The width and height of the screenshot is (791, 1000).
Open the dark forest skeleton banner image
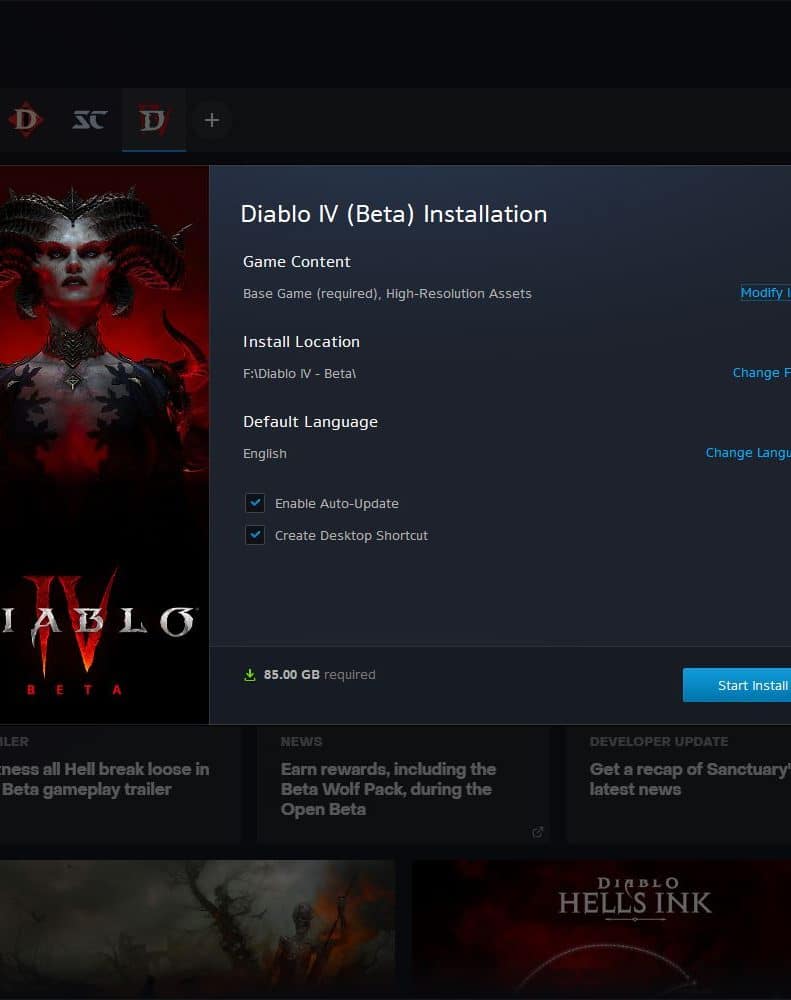coord(198,930)
